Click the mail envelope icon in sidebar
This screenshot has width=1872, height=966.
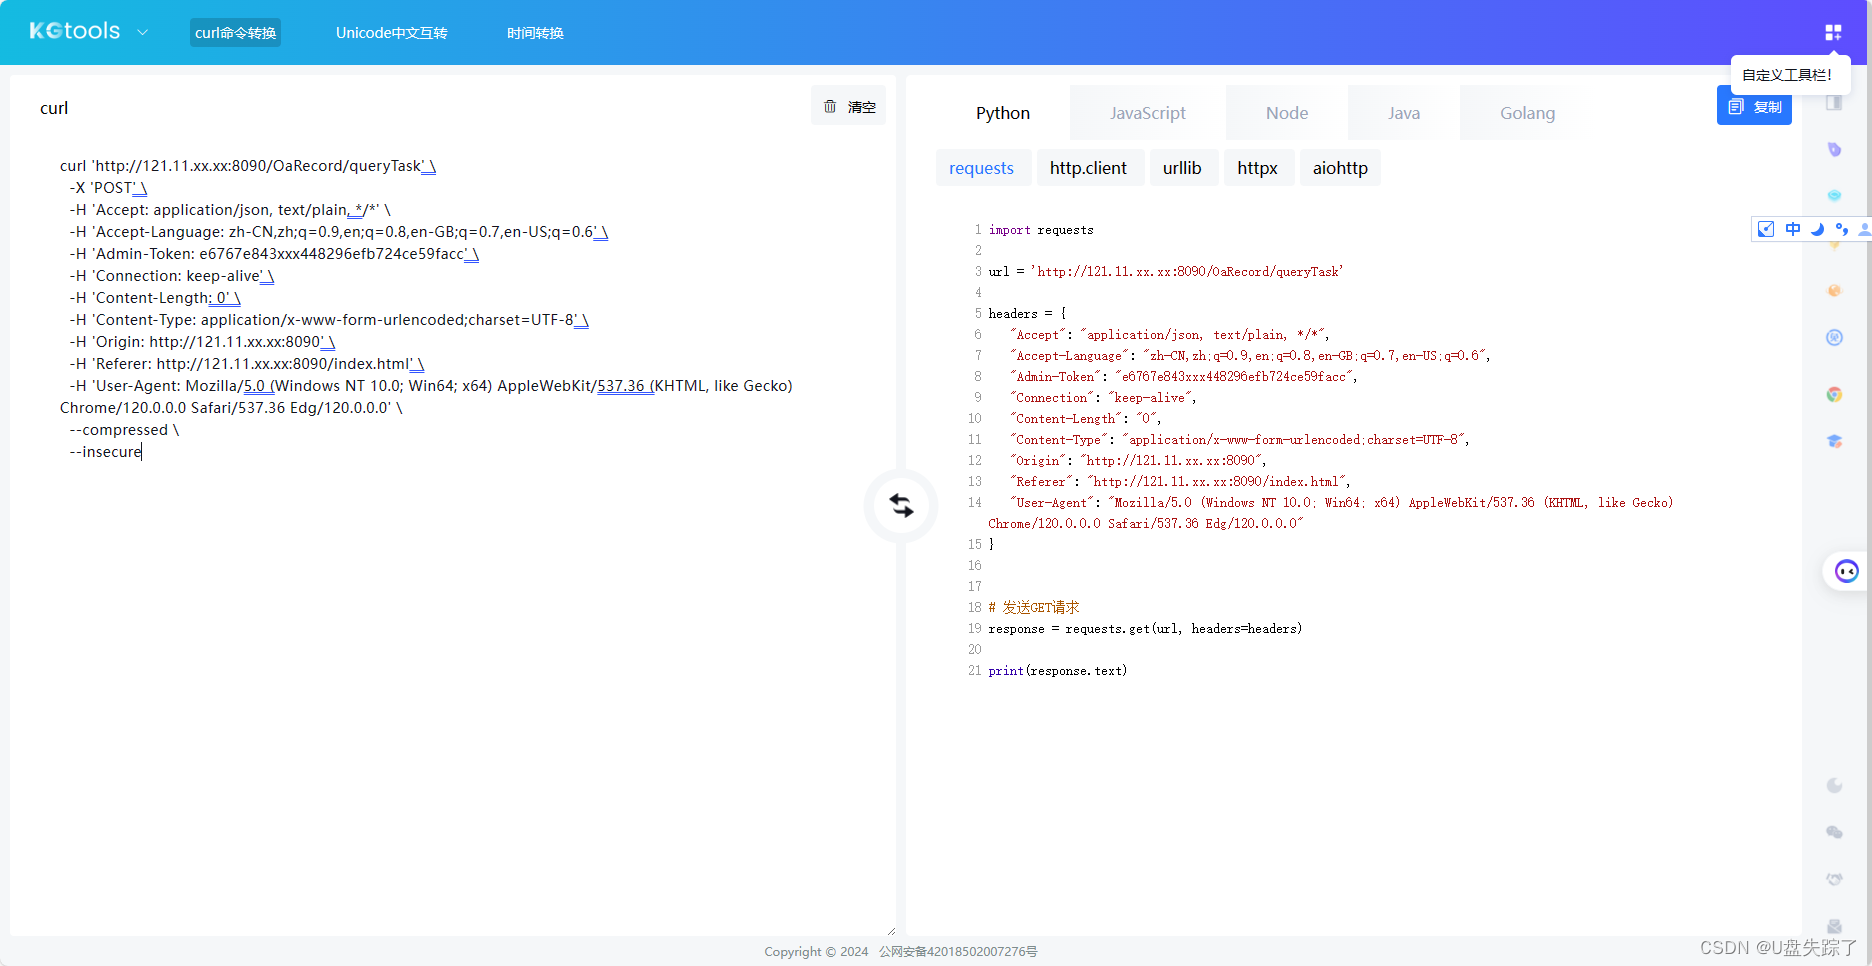coord(1834,926)
